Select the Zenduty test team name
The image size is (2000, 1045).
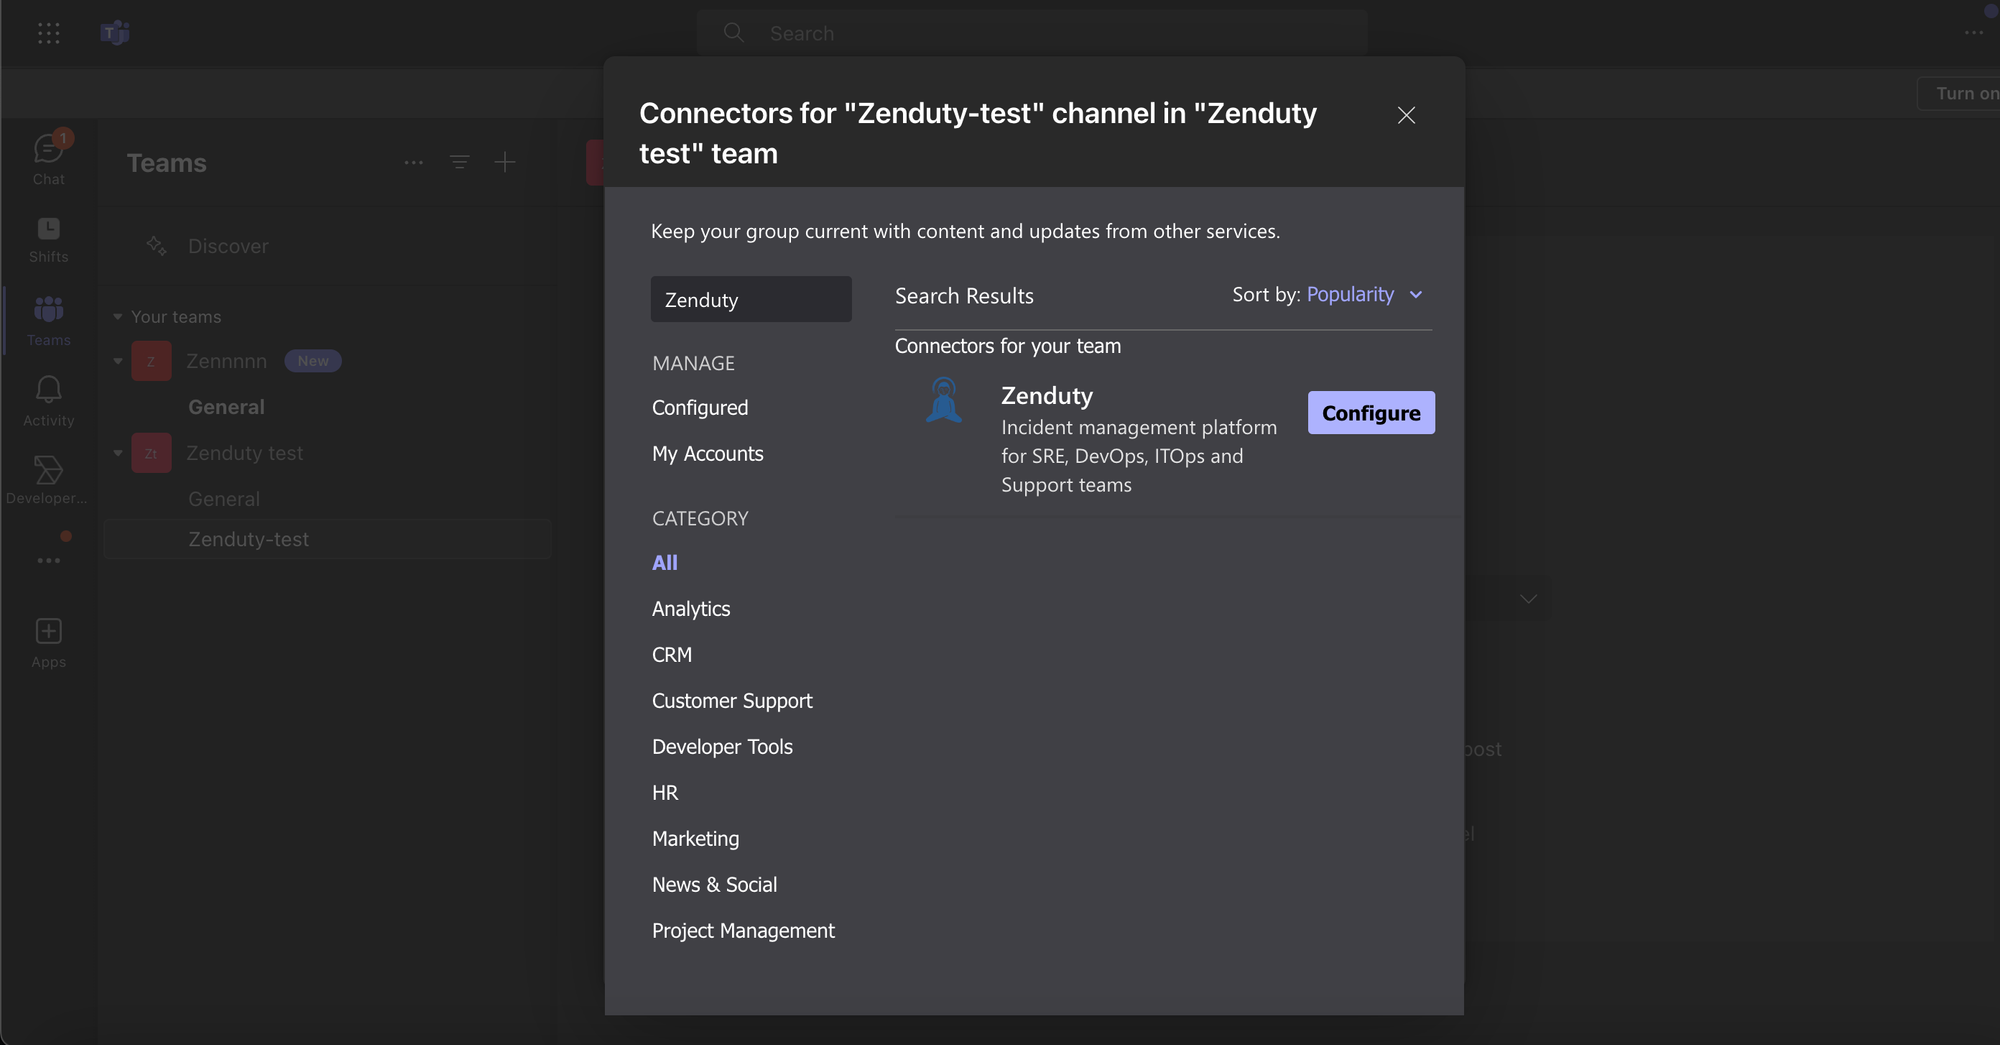pos(244,453)
